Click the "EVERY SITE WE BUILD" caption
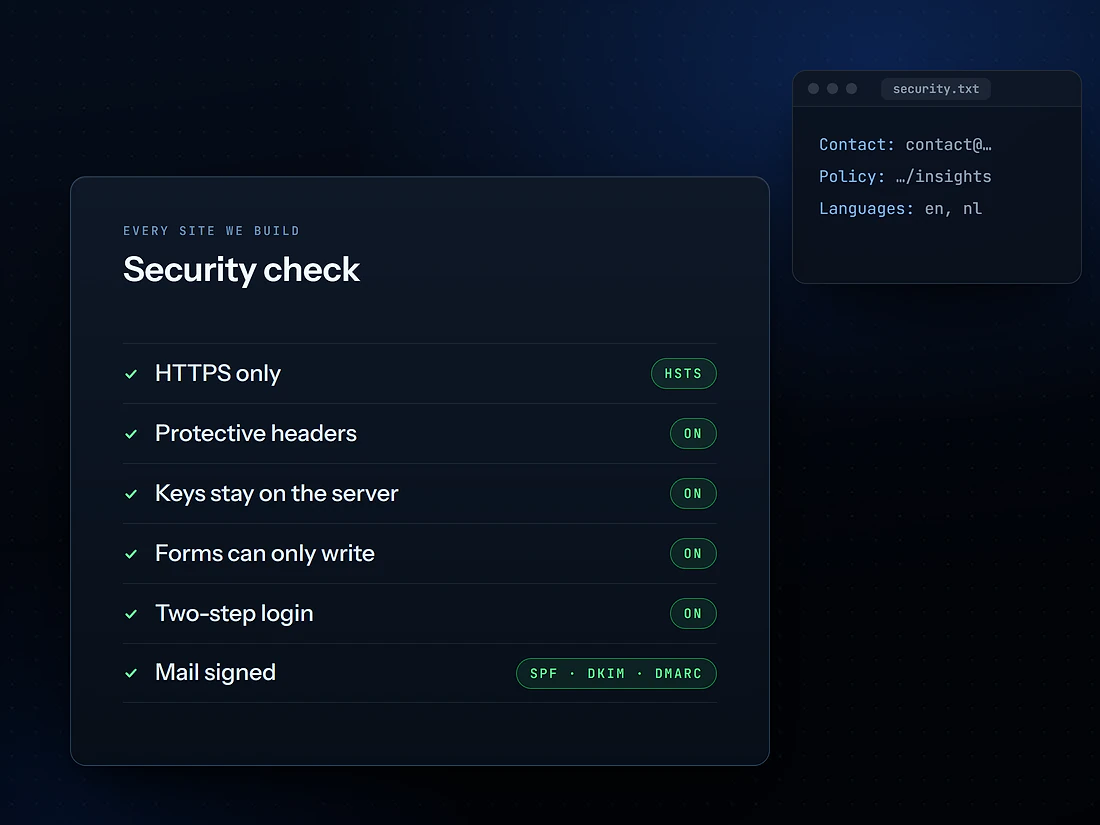This screenshot has width=1100, height=825. (211, 231)
